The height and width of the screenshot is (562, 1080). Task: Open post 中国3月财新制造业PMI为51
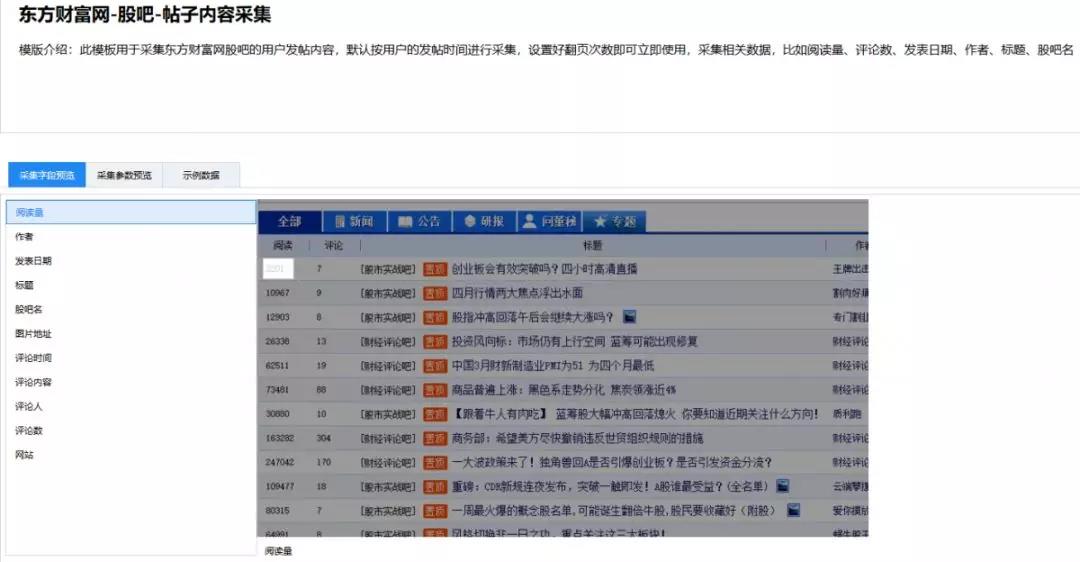click(x=553, y=366)
